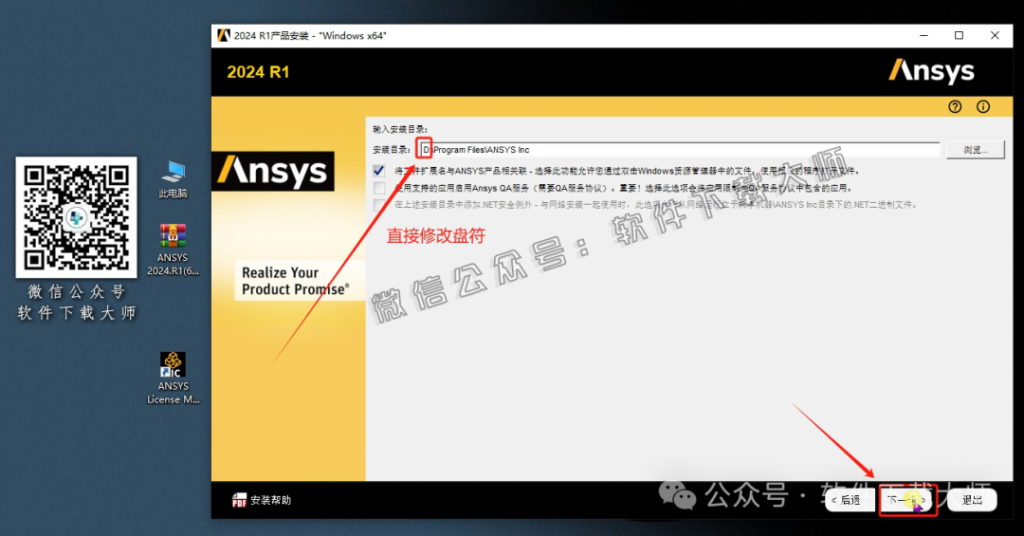Open the 安装帮助 PDF help link
Image resolution: width=1024 pixels, height=536 pixels.
[262, 500]
